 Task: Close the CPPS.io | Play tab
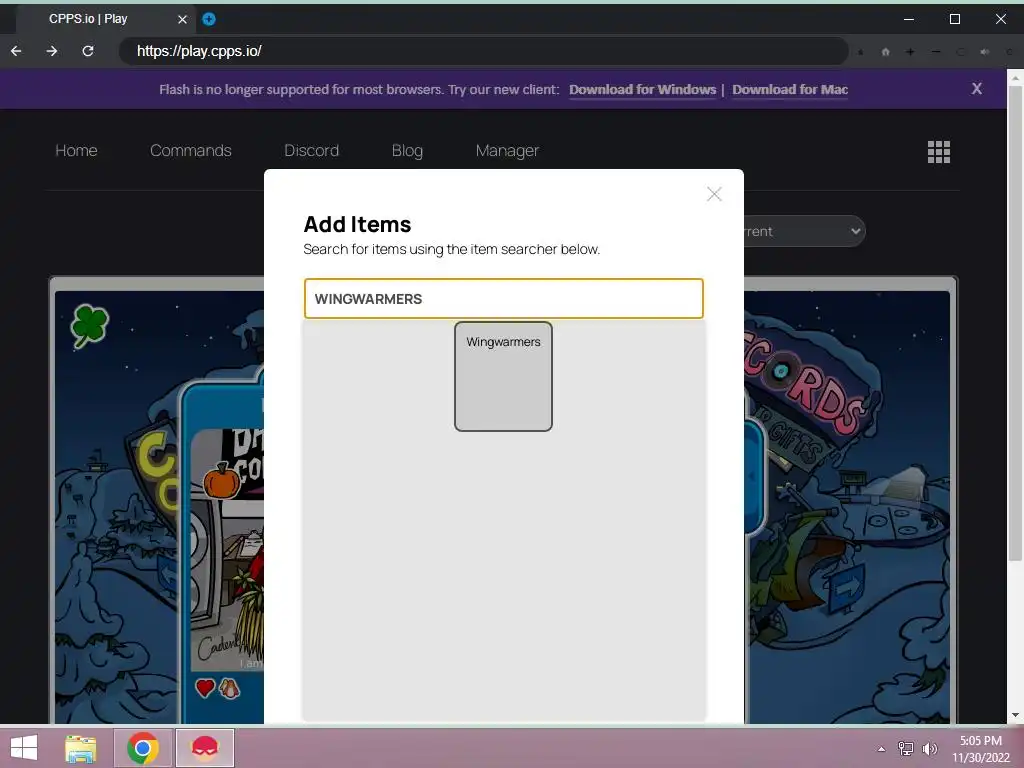tap(182, 19)
